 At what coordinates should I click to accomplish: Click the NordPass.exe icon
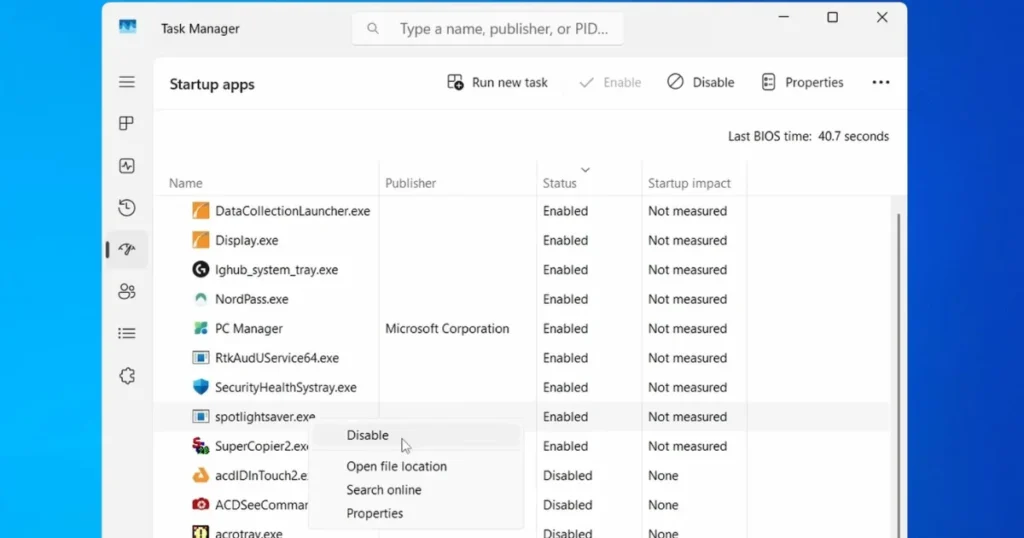(200, 299)
